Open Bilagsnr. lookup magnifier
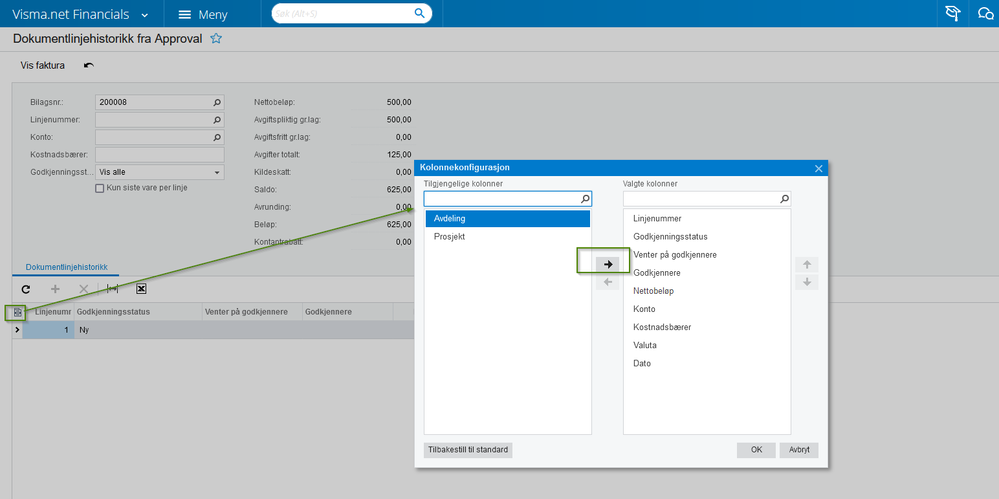 tap(217, 101)
